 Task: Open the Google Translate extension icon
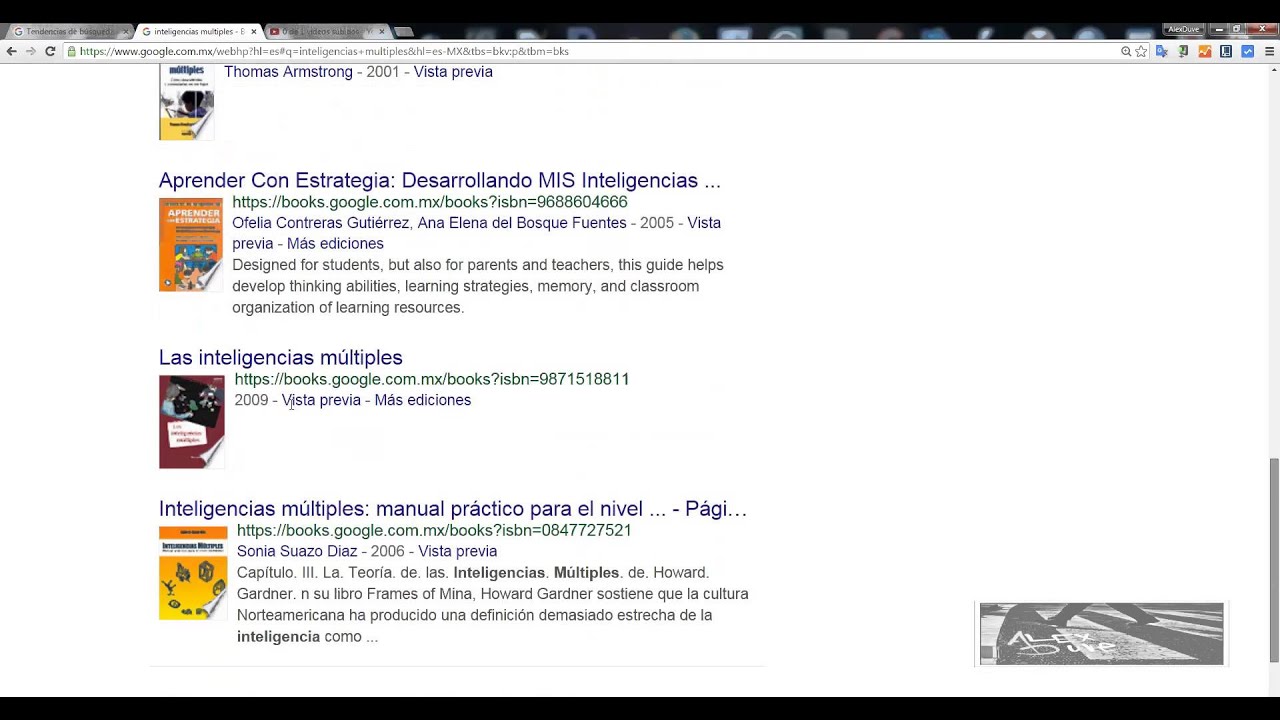pyautogui.click(x=1162, y=51)
